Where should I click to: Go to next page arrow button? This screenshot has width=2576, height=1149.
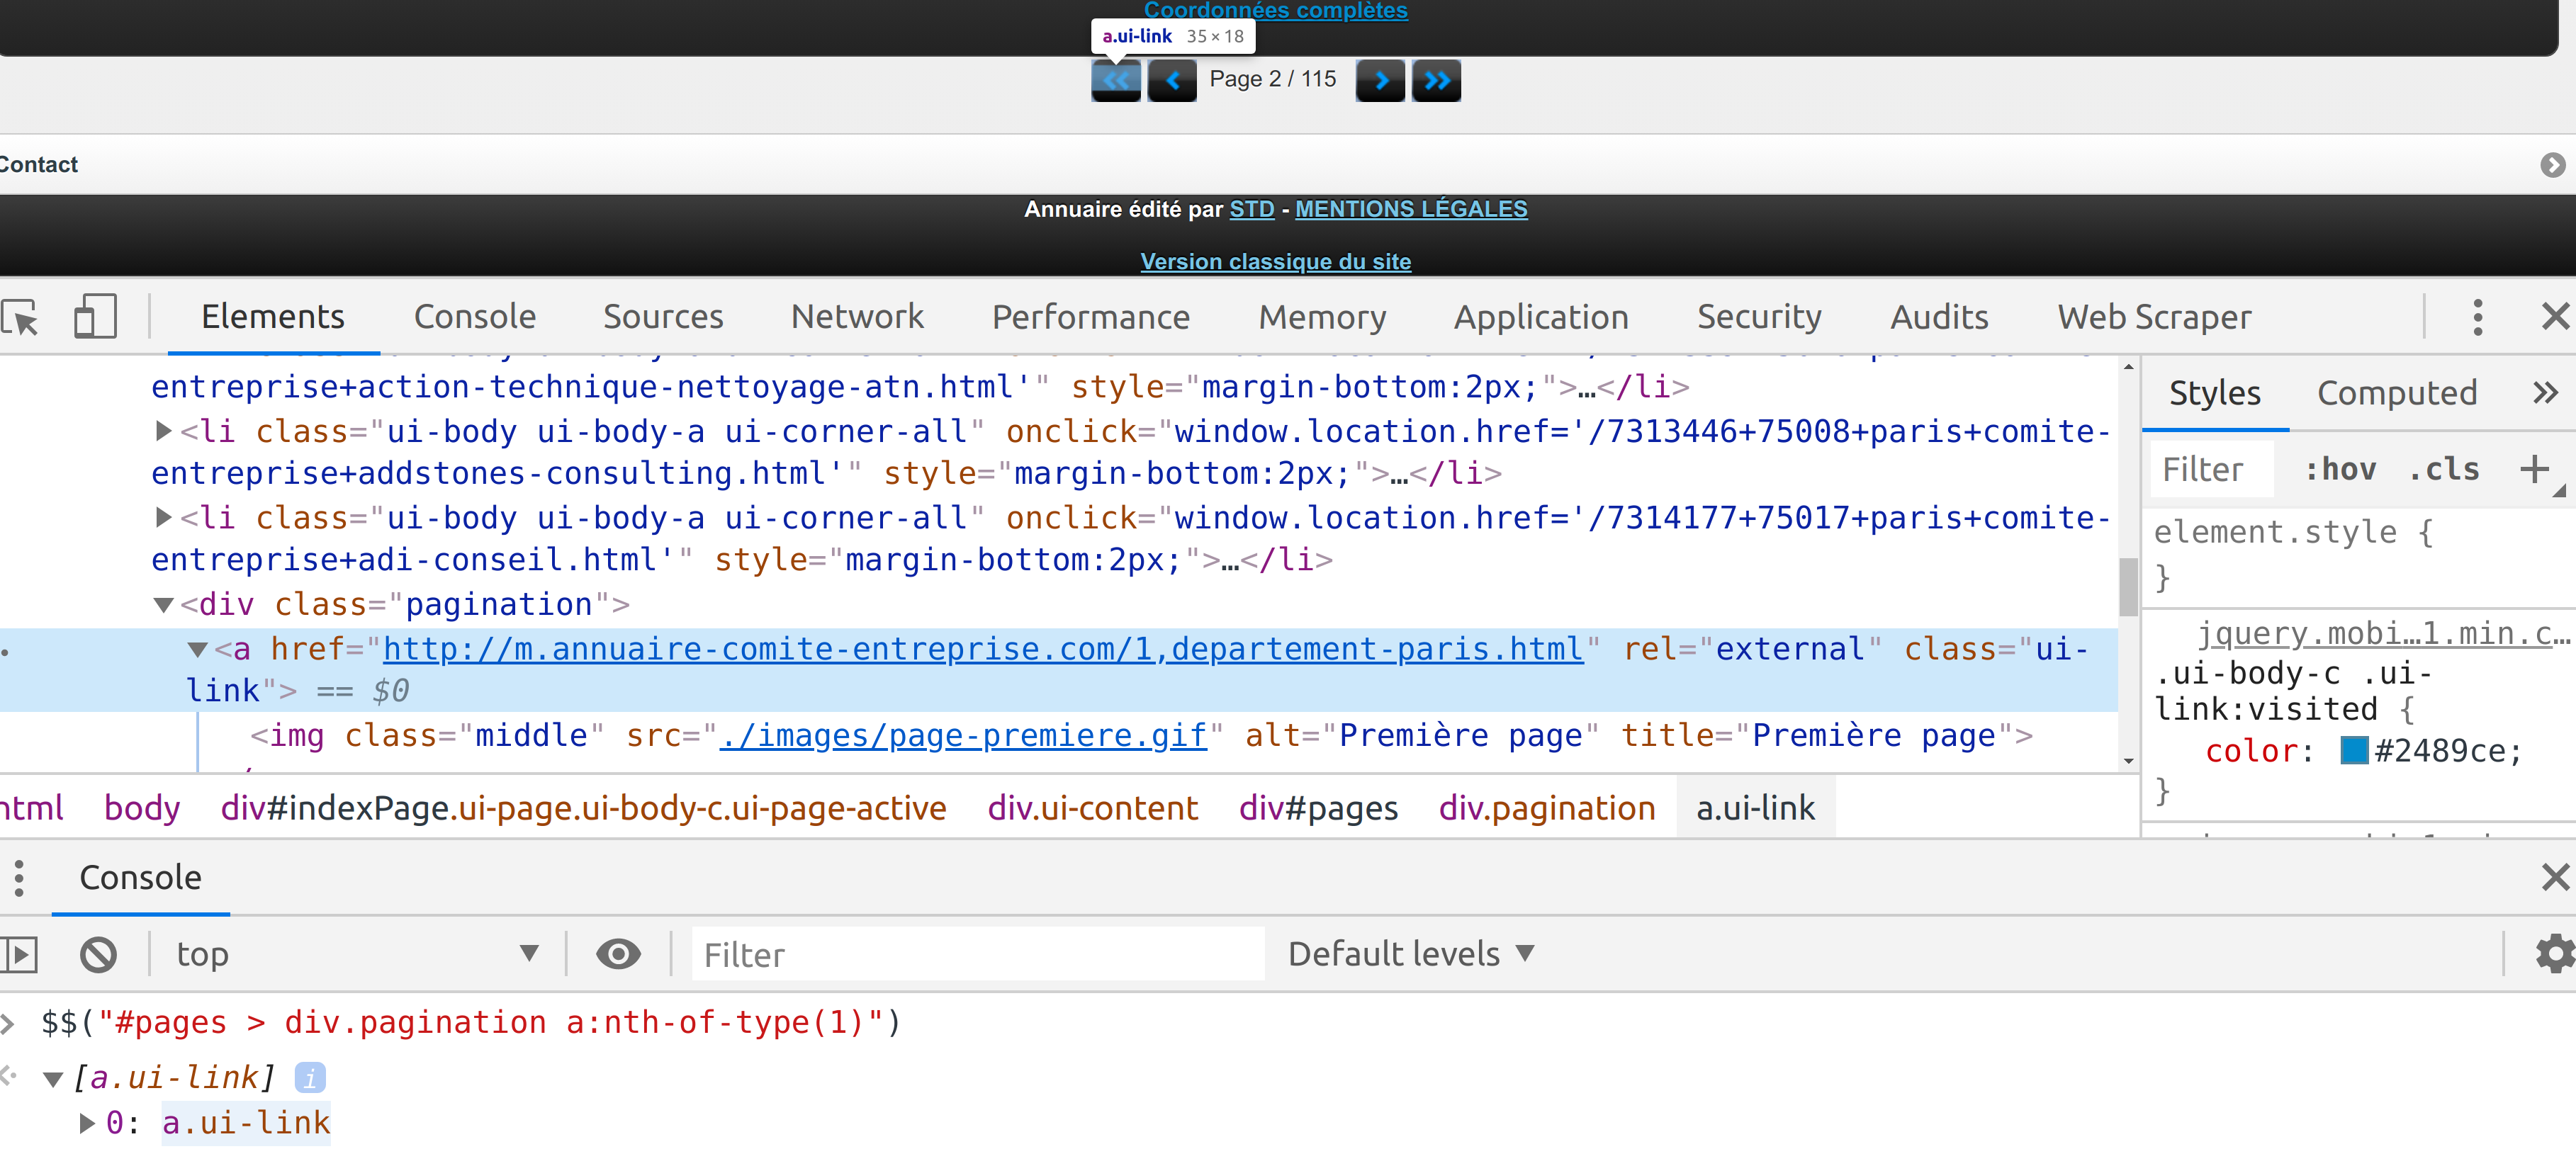click(1380, 80)
